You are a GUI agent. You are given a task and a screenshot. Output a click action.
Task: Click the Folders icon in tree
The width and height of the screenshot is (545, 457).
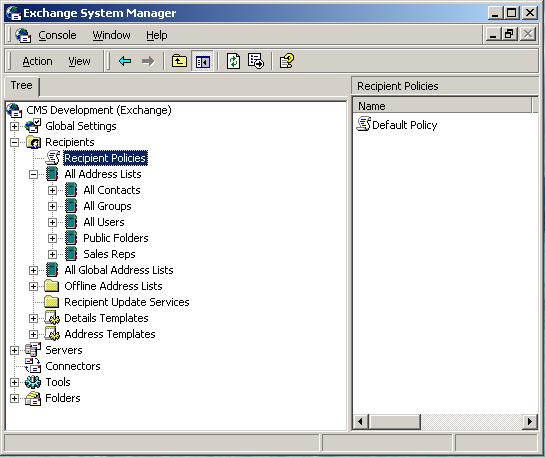click(33, 398)
